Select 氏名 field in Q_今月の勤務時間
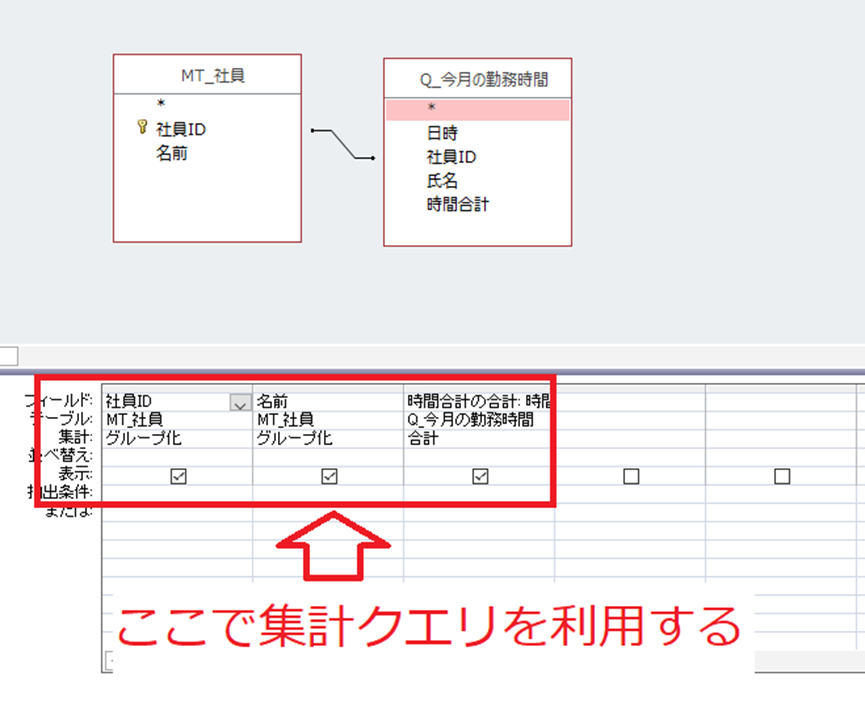The image size is (865, 727). coord(442,181)
